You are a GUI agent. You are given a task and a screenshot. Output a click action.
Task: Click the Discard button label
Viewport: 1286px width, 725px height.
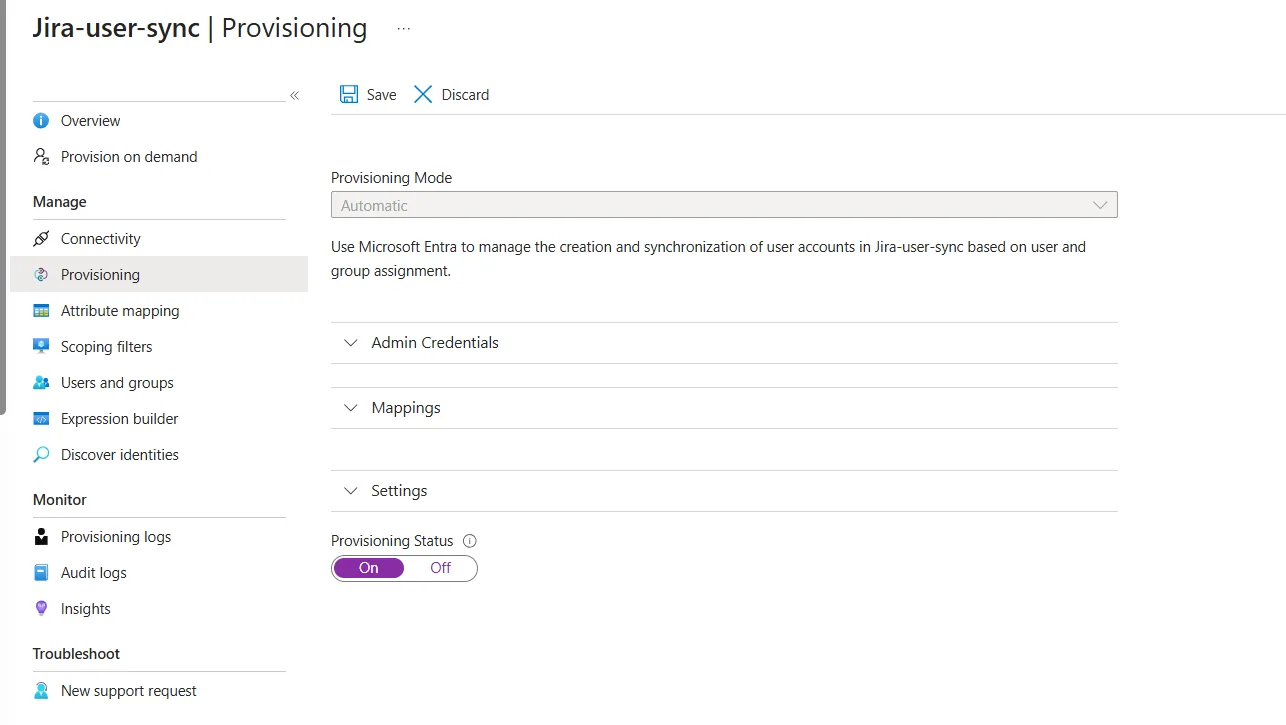pyautogui.click(x=465, y=95)
